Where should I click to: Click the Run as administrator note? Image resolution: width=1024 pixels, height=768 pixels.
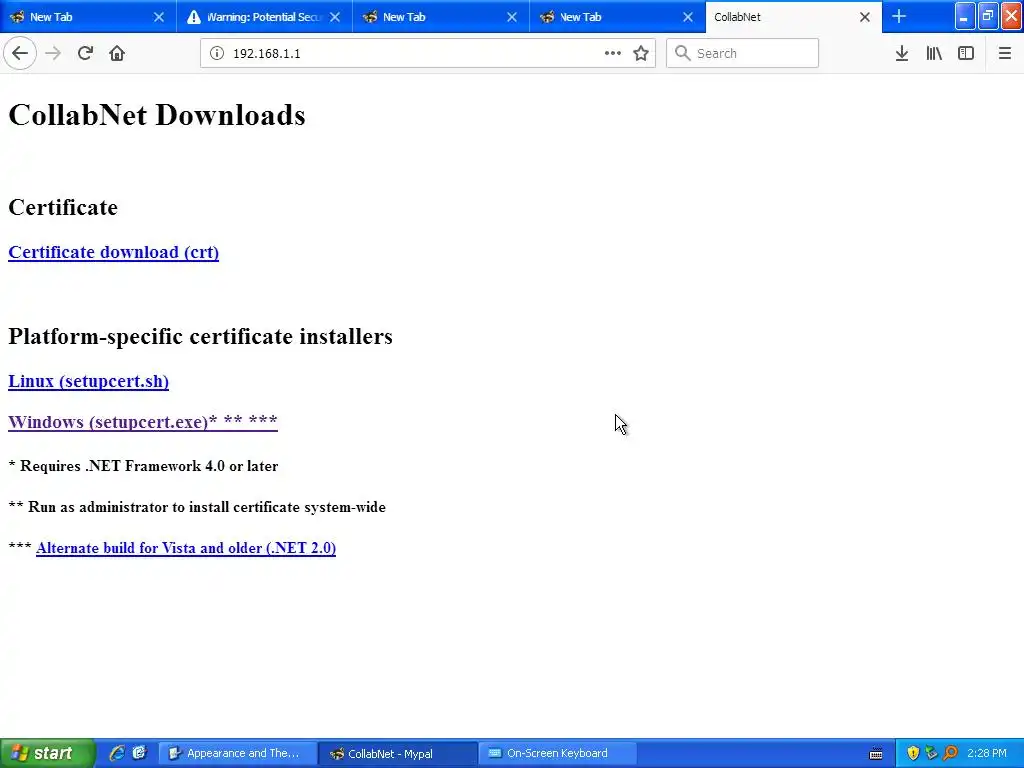(197, 507)
